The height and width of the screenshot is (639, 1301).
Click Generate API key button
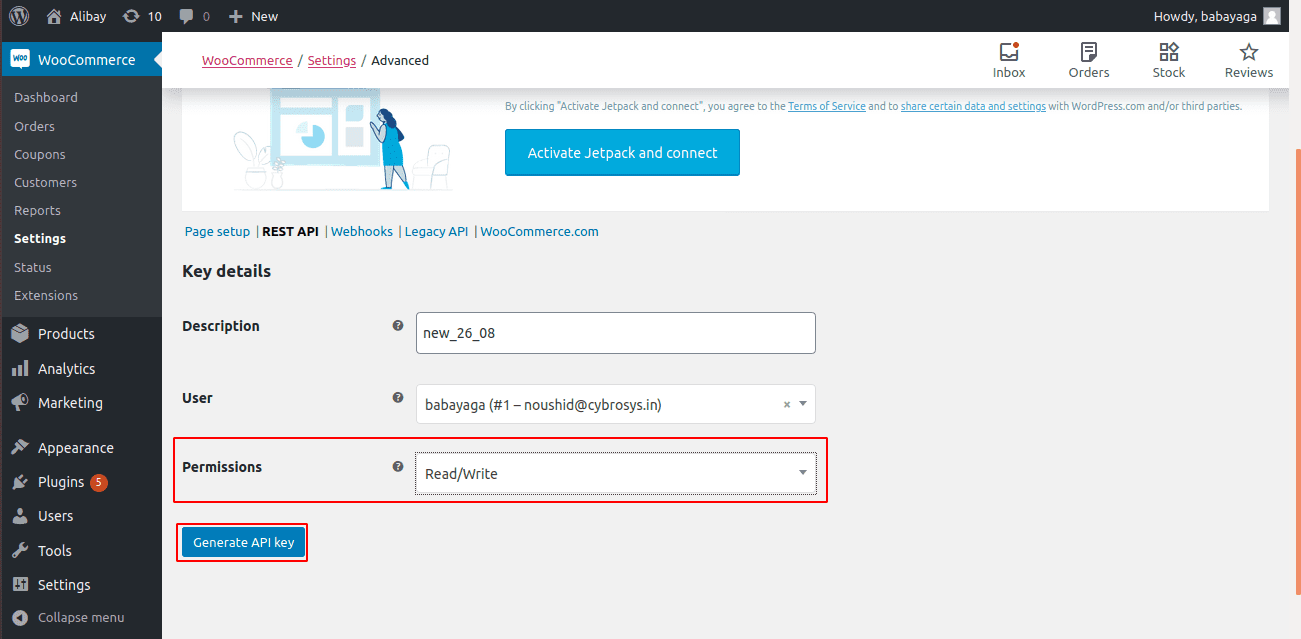[x=244, y=542]
